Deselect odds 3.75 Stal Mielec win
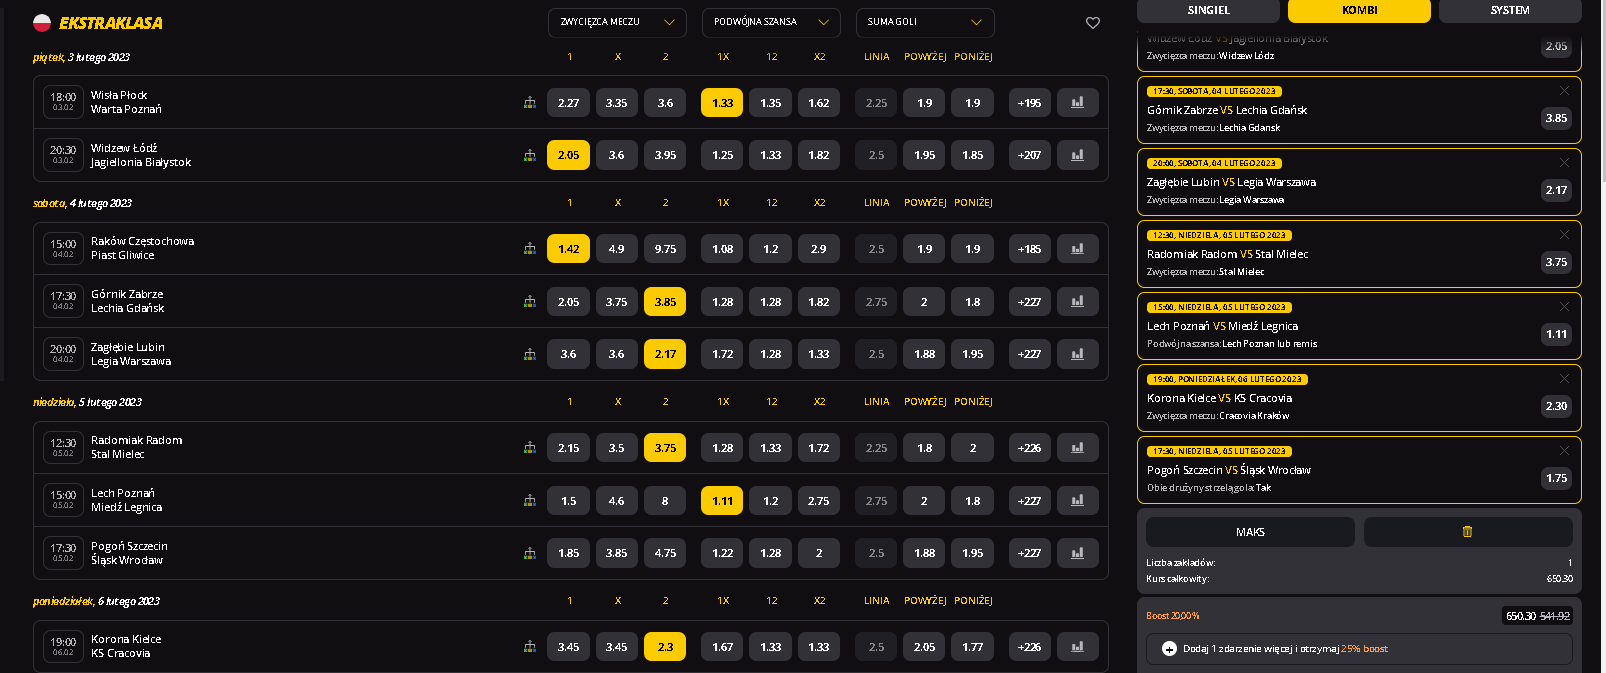The height and width of the screenshot is (673, 1606). tap(665, 448)
